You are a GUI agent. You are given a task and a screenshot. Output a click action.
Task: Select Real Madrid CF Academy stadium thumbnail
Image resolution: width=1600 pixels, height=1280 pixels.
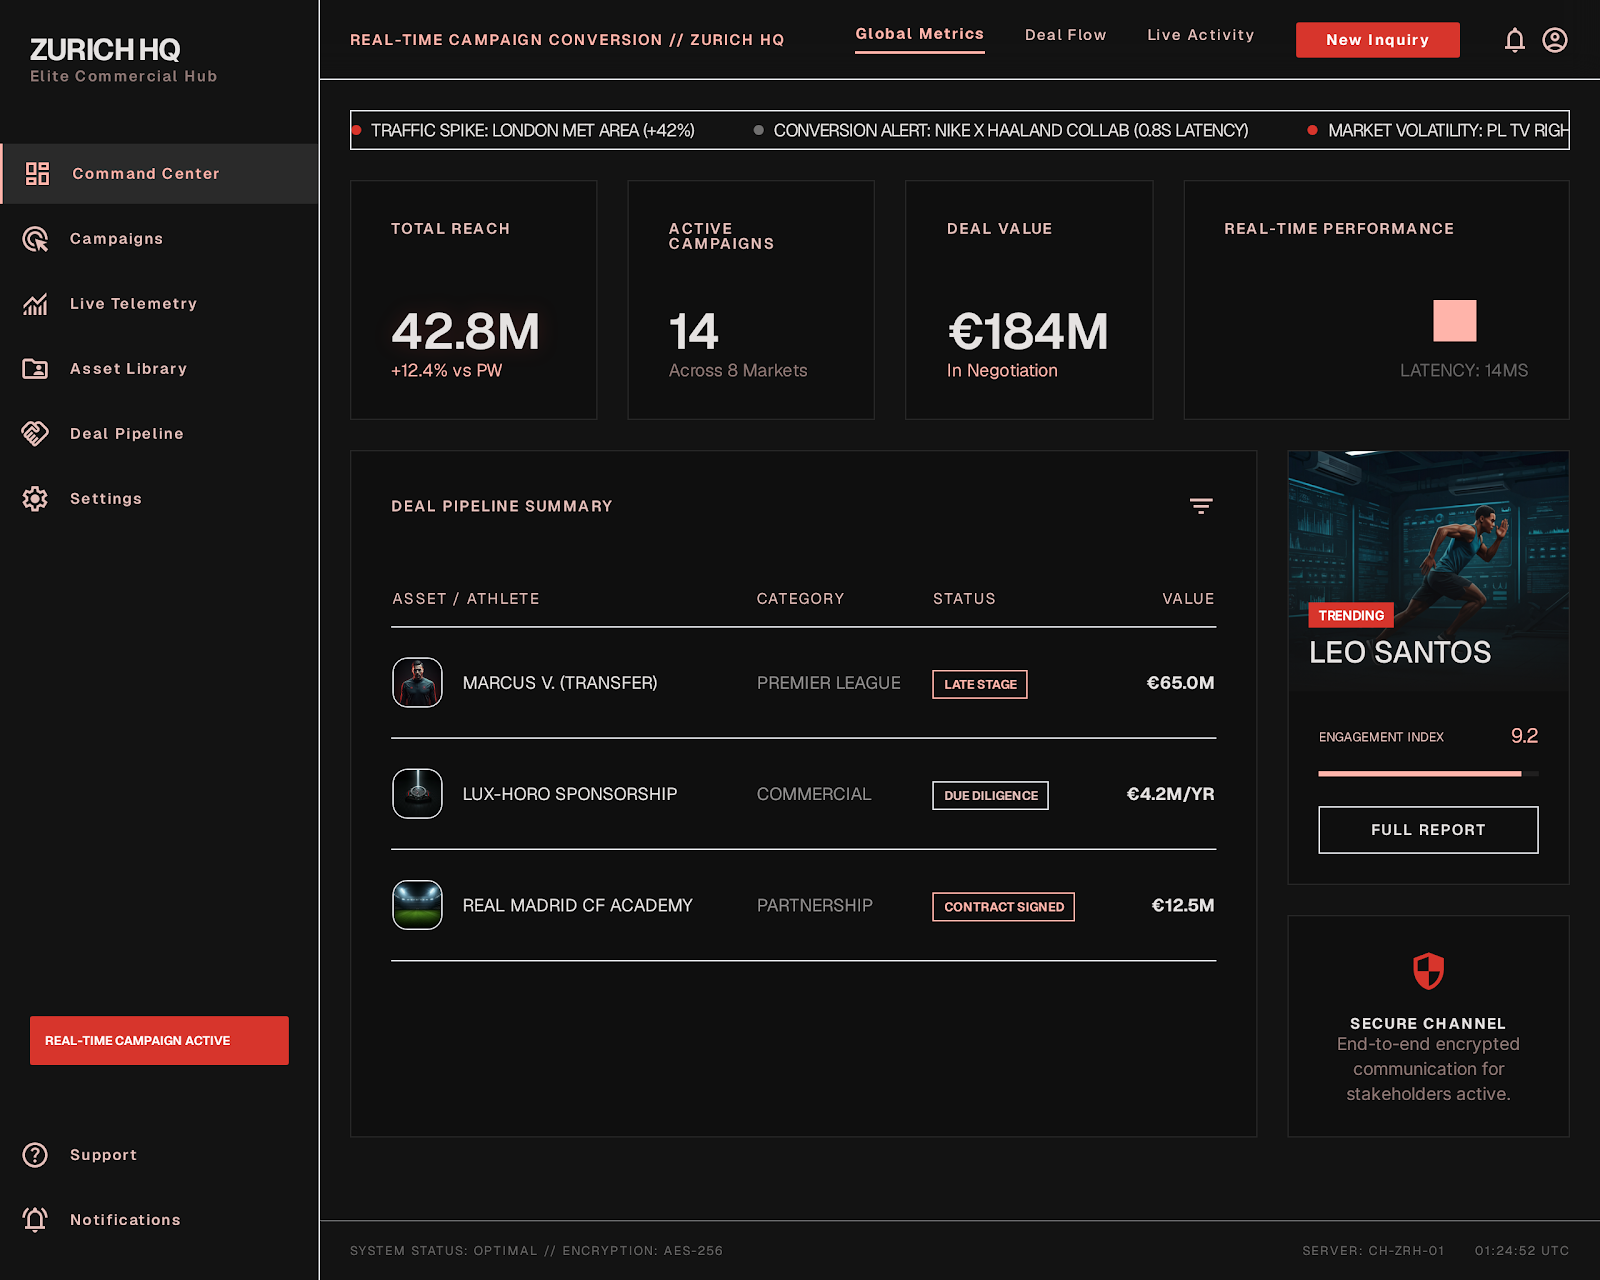point(417,905)
